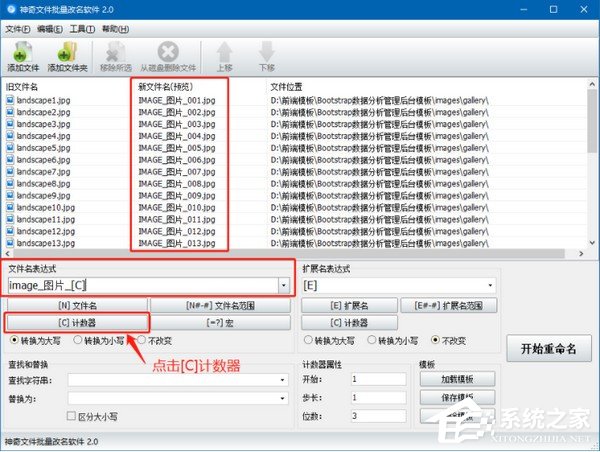Select extension convert to uppercase radio
Image resolution: width=600 pixels, height=452 pixels.
pos(308,340)
